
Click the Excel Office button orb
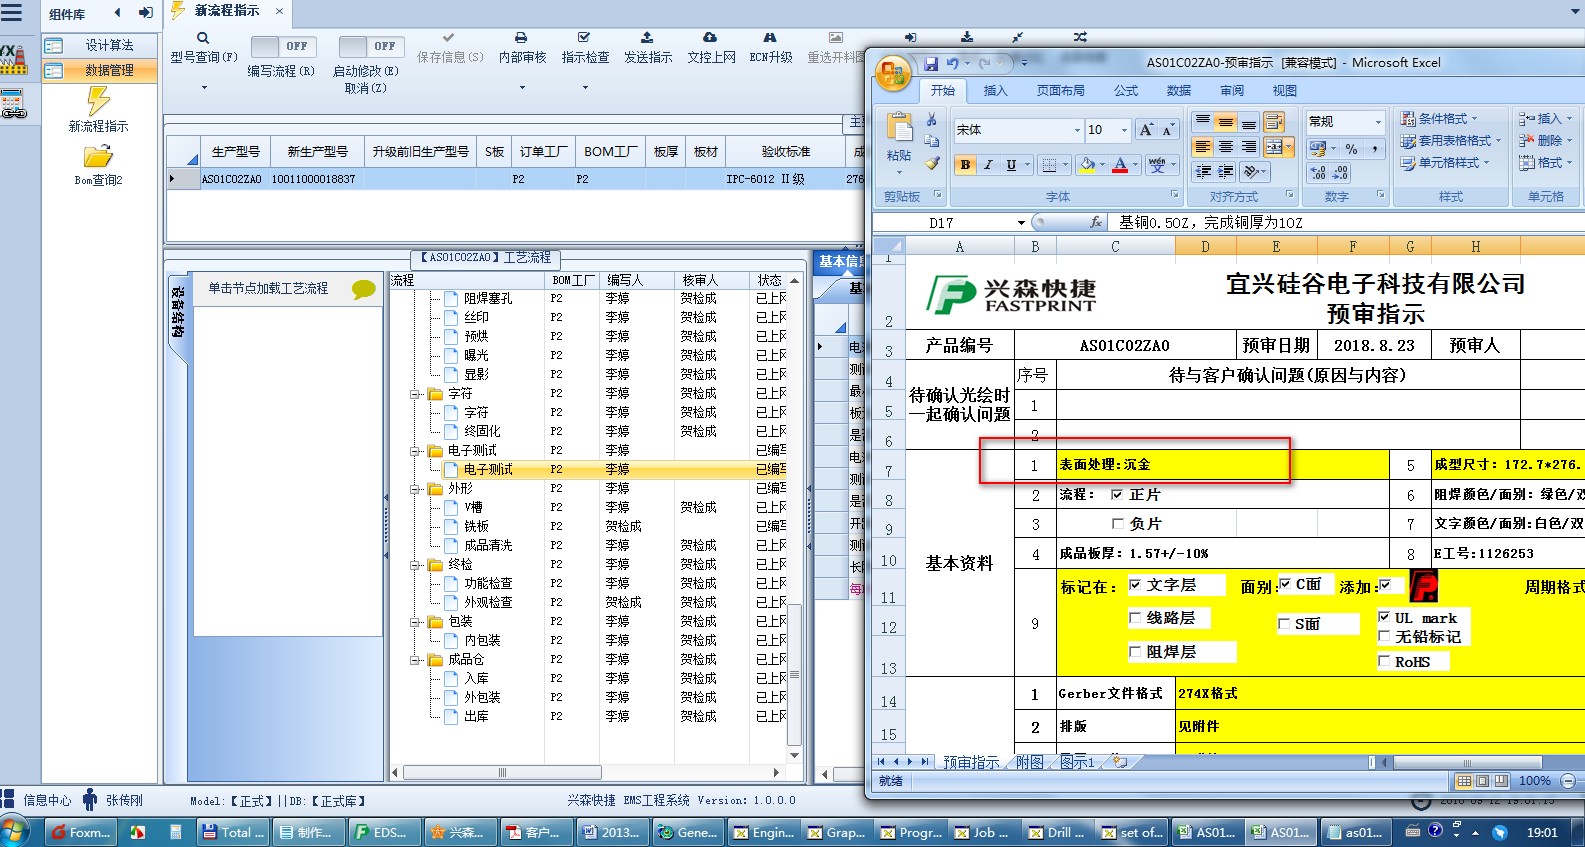click(892, 74)
